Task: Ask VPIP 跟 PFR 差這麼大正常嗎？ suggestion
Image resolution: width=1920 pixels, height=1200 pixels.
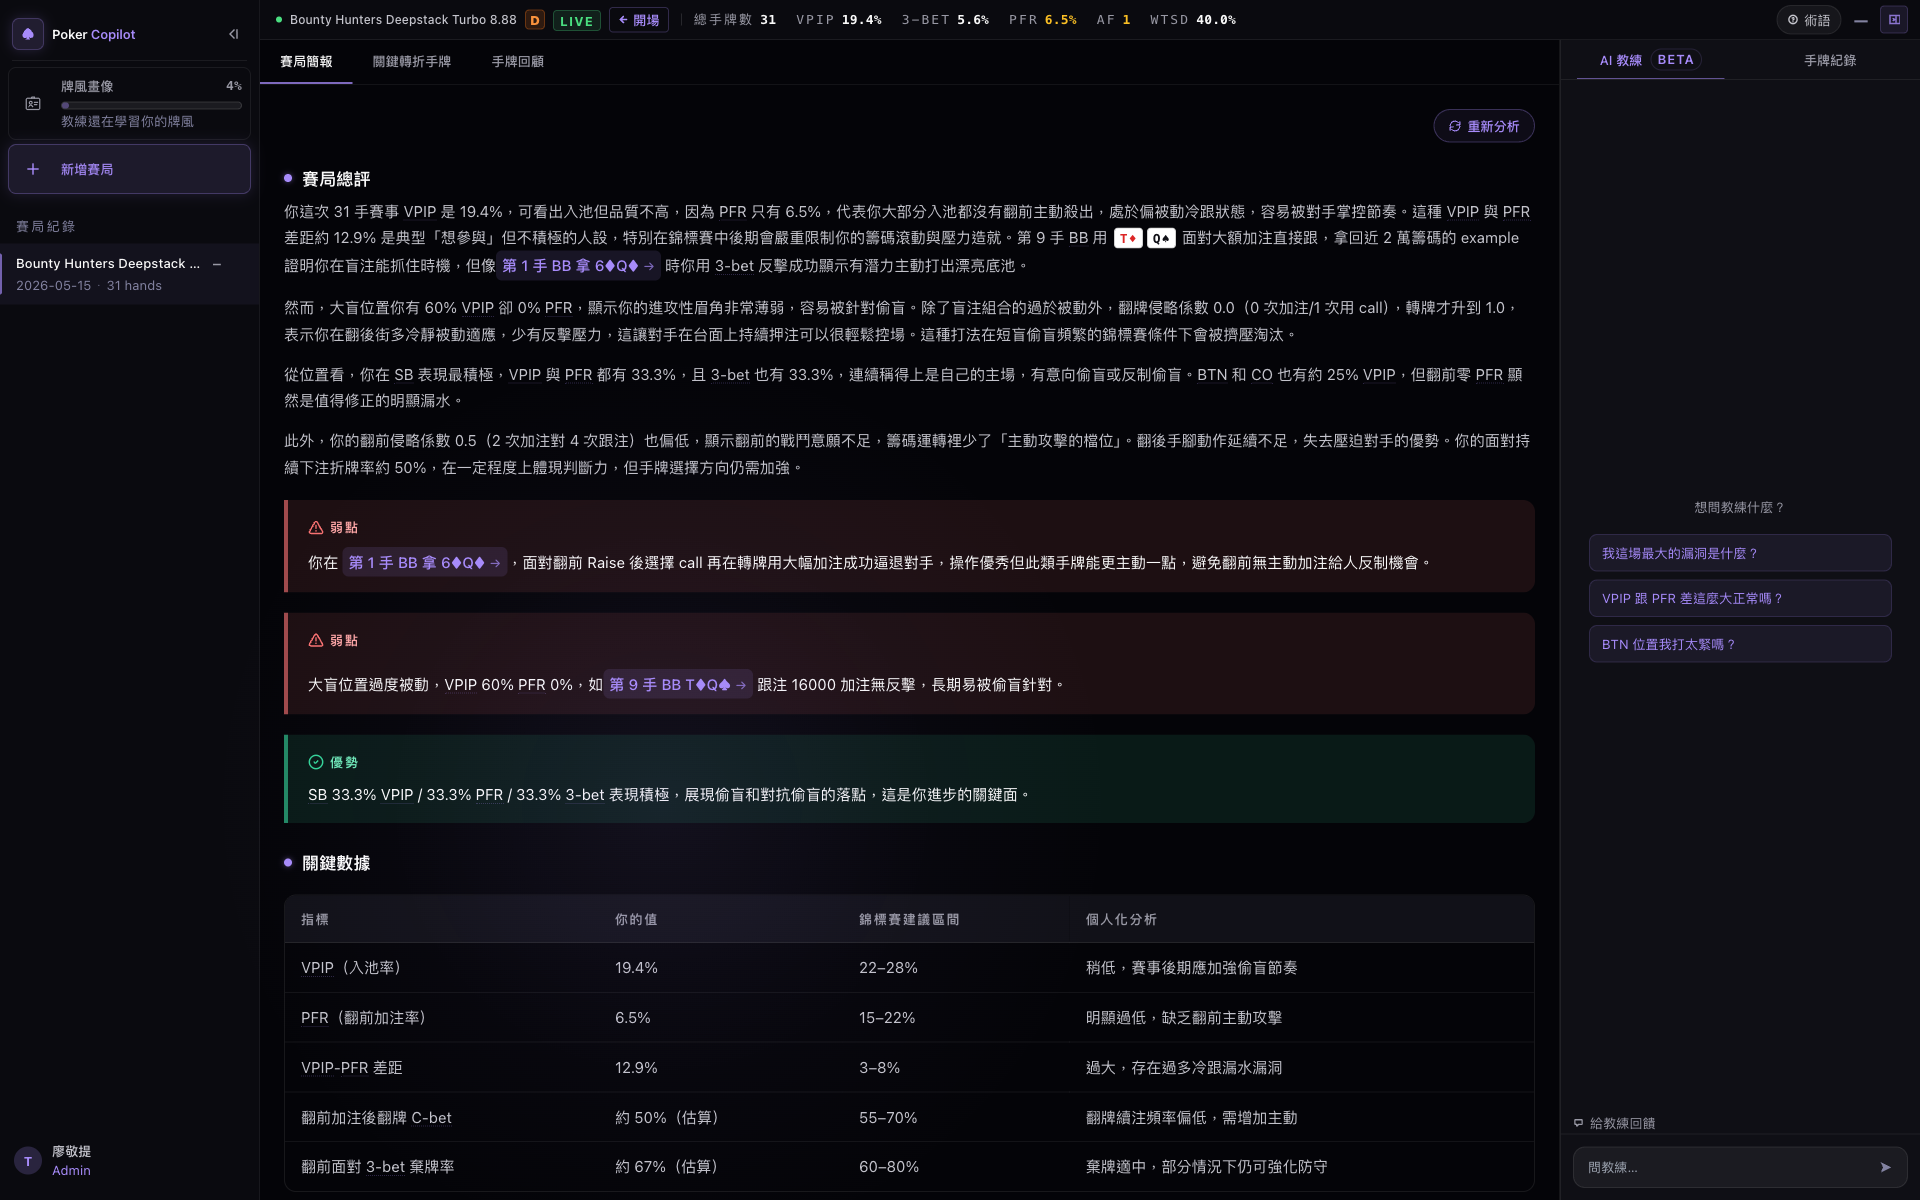Action: [1740, 598]
